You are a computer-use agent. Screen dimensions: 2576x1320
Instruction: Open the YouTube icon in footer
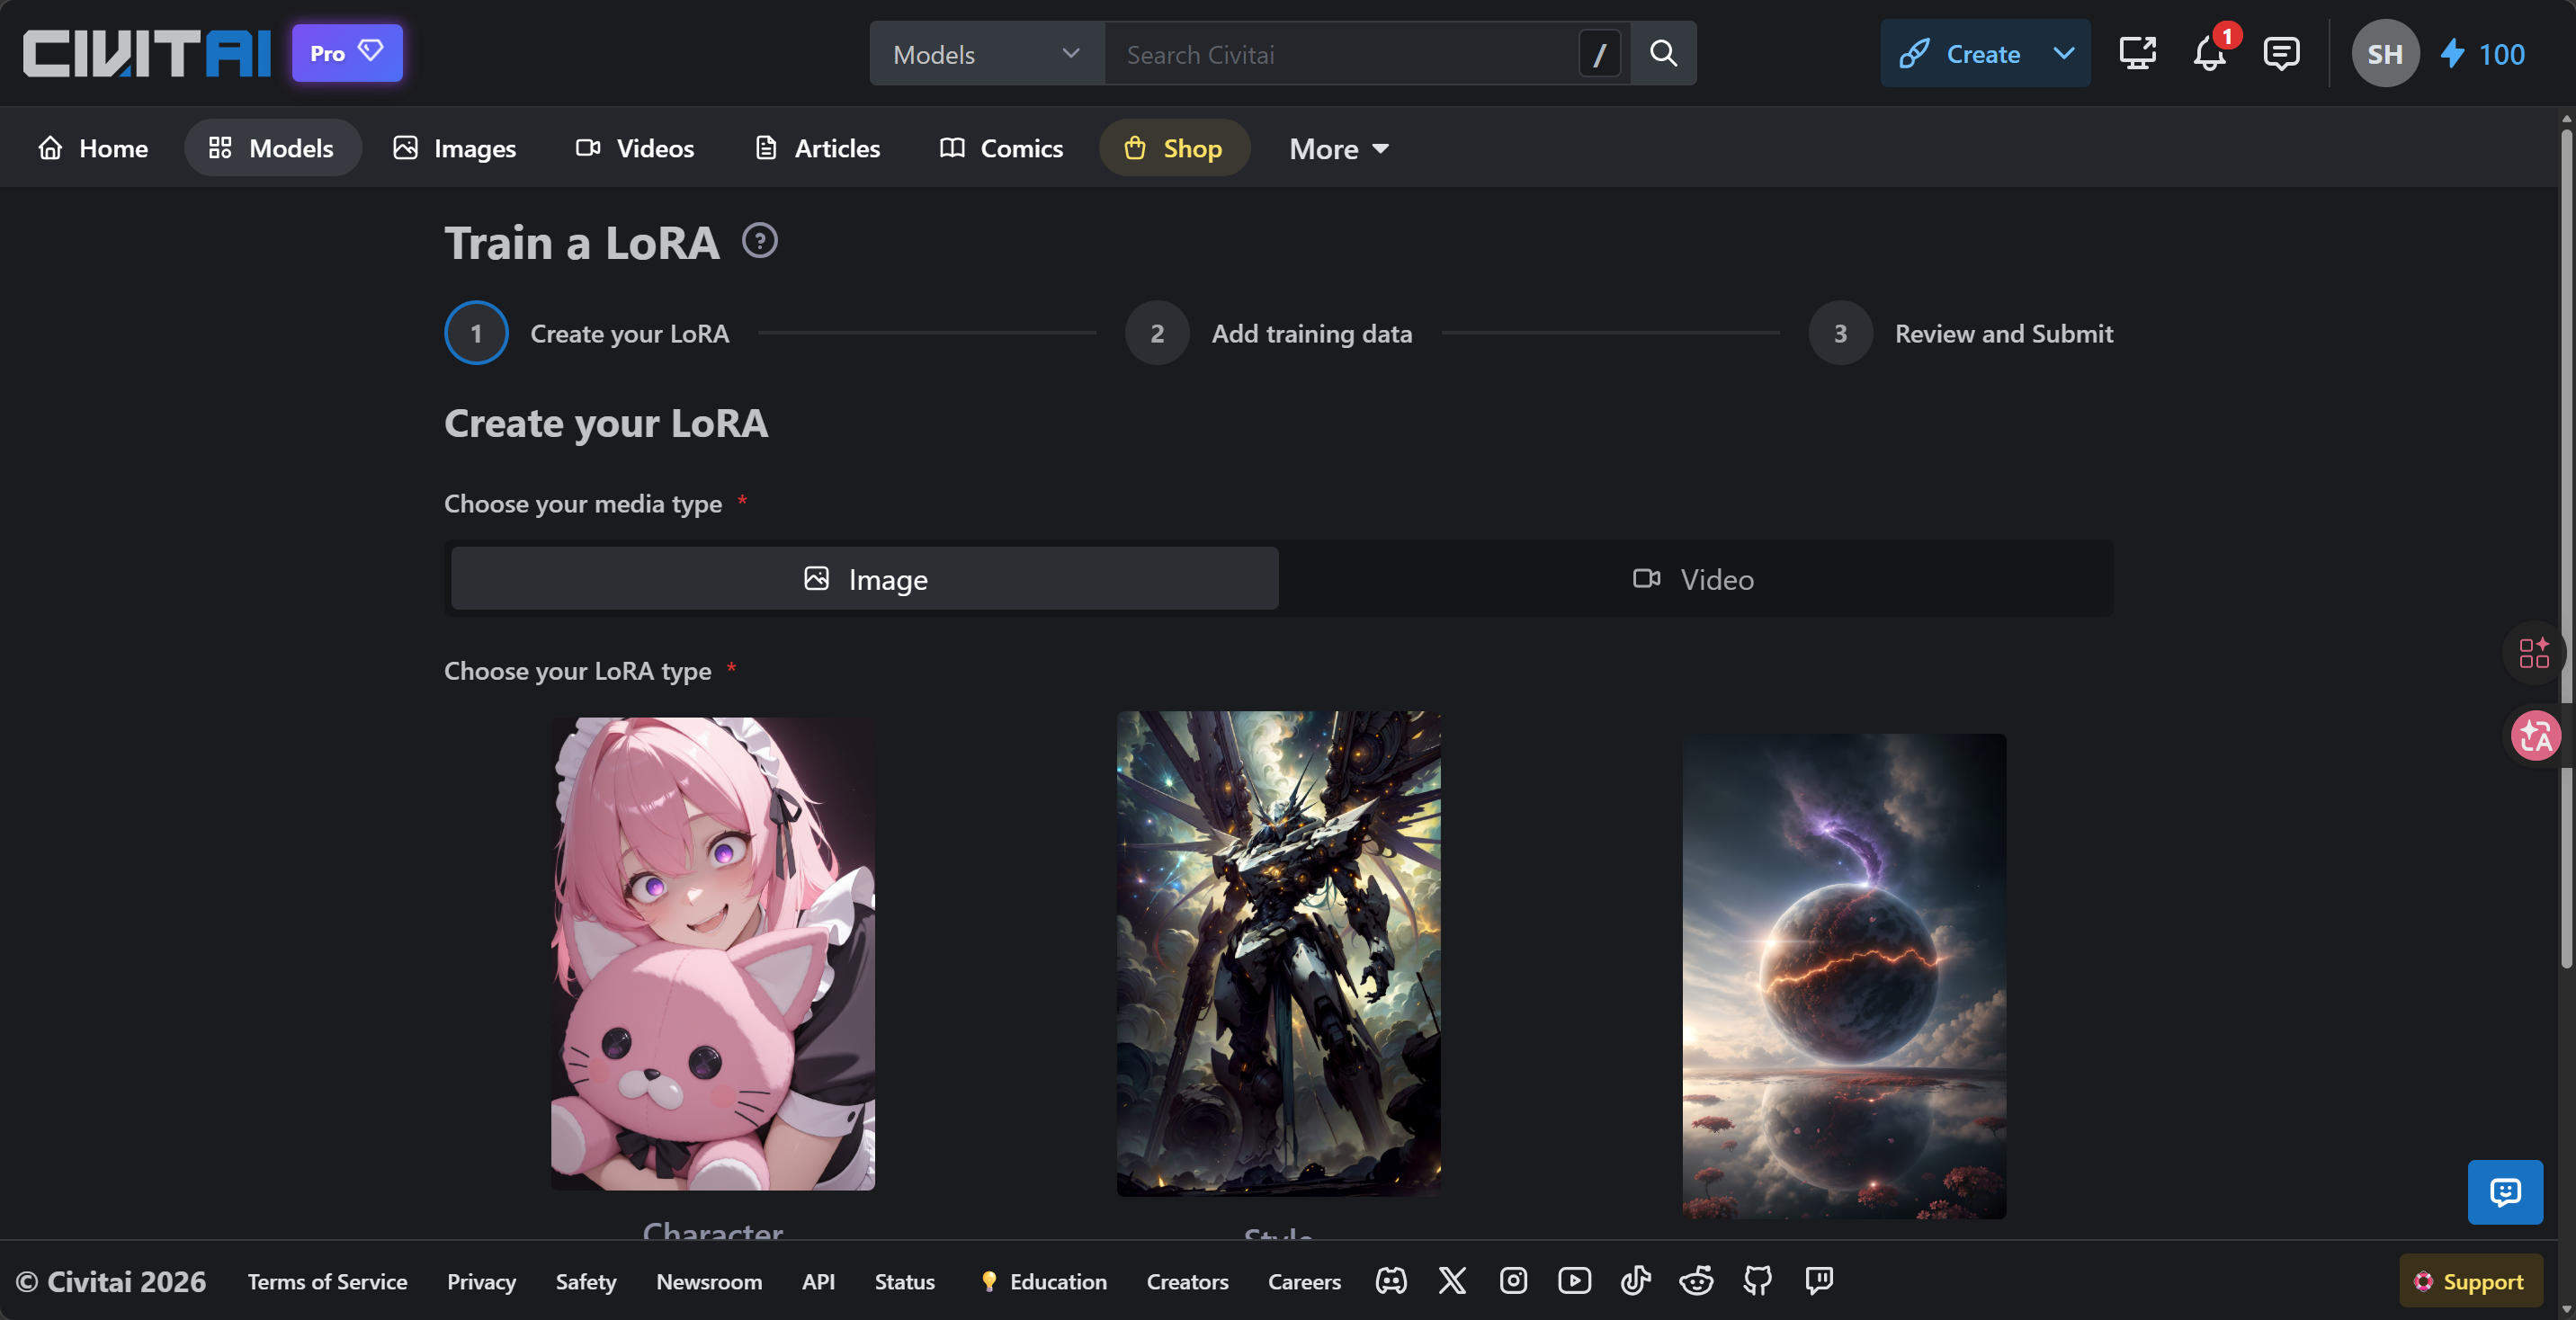tap(1574, 1281)
